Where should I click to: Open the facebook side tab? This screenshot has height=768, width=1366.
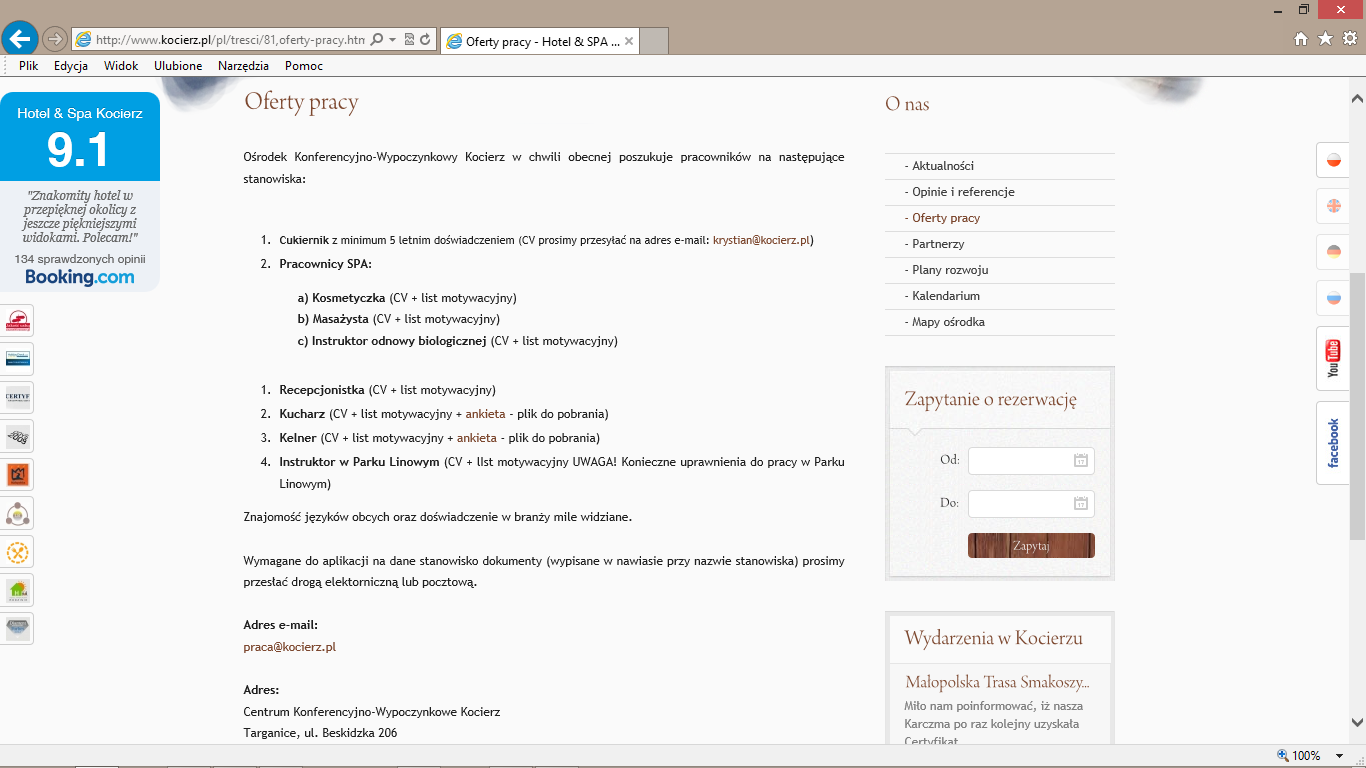(x=1333, y=443)
